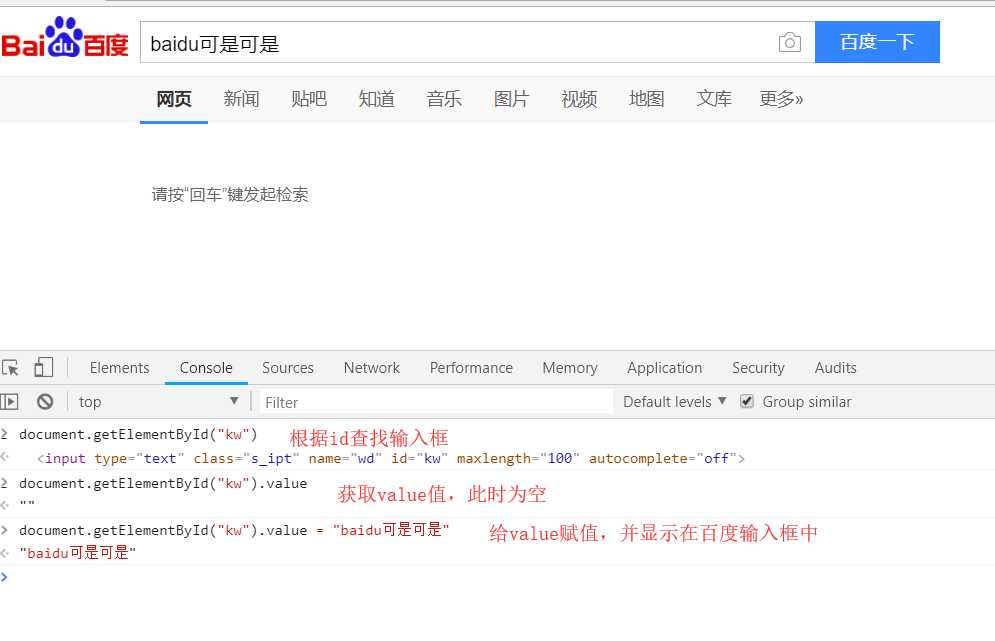995x641 pixels.
Task: Show the console sidebar icon
Action: (x=10, y=402)
